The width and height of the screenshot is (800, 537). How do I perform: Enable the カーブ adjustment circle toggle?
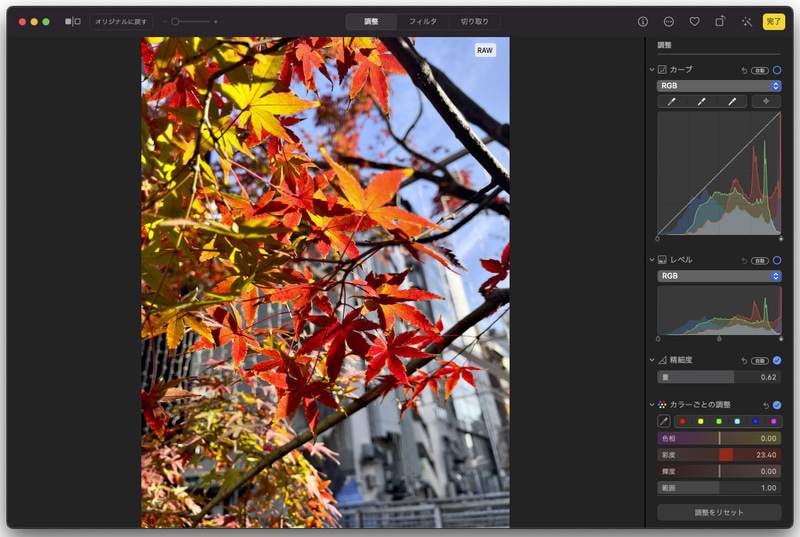(x=777, y=70)
